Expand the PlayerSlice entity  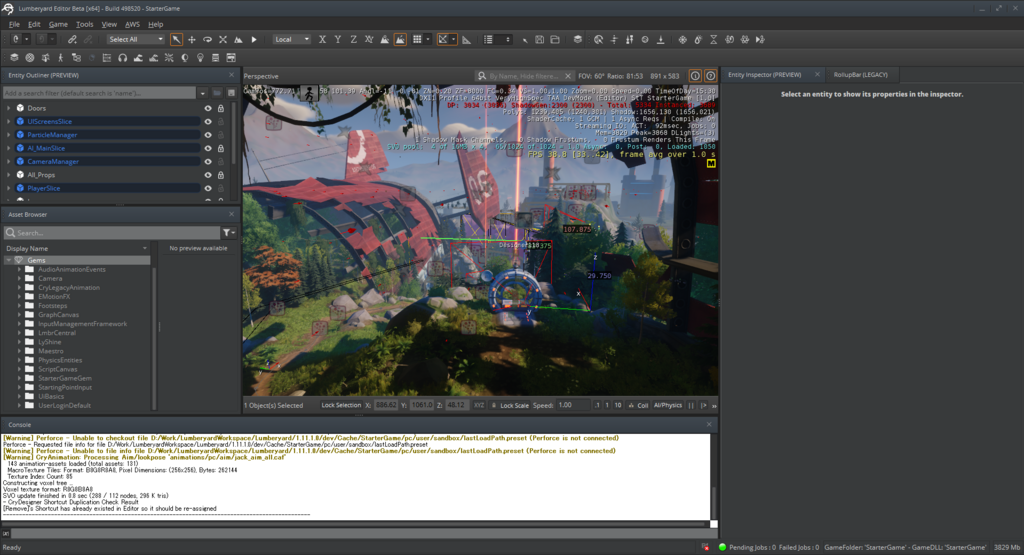8,188
